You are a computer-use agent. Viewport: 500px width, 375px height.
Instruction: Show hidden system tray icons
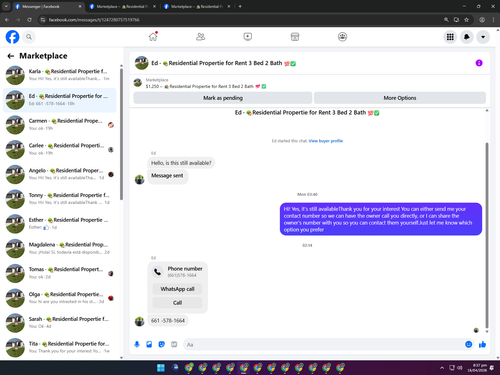(x=442, y=368)
